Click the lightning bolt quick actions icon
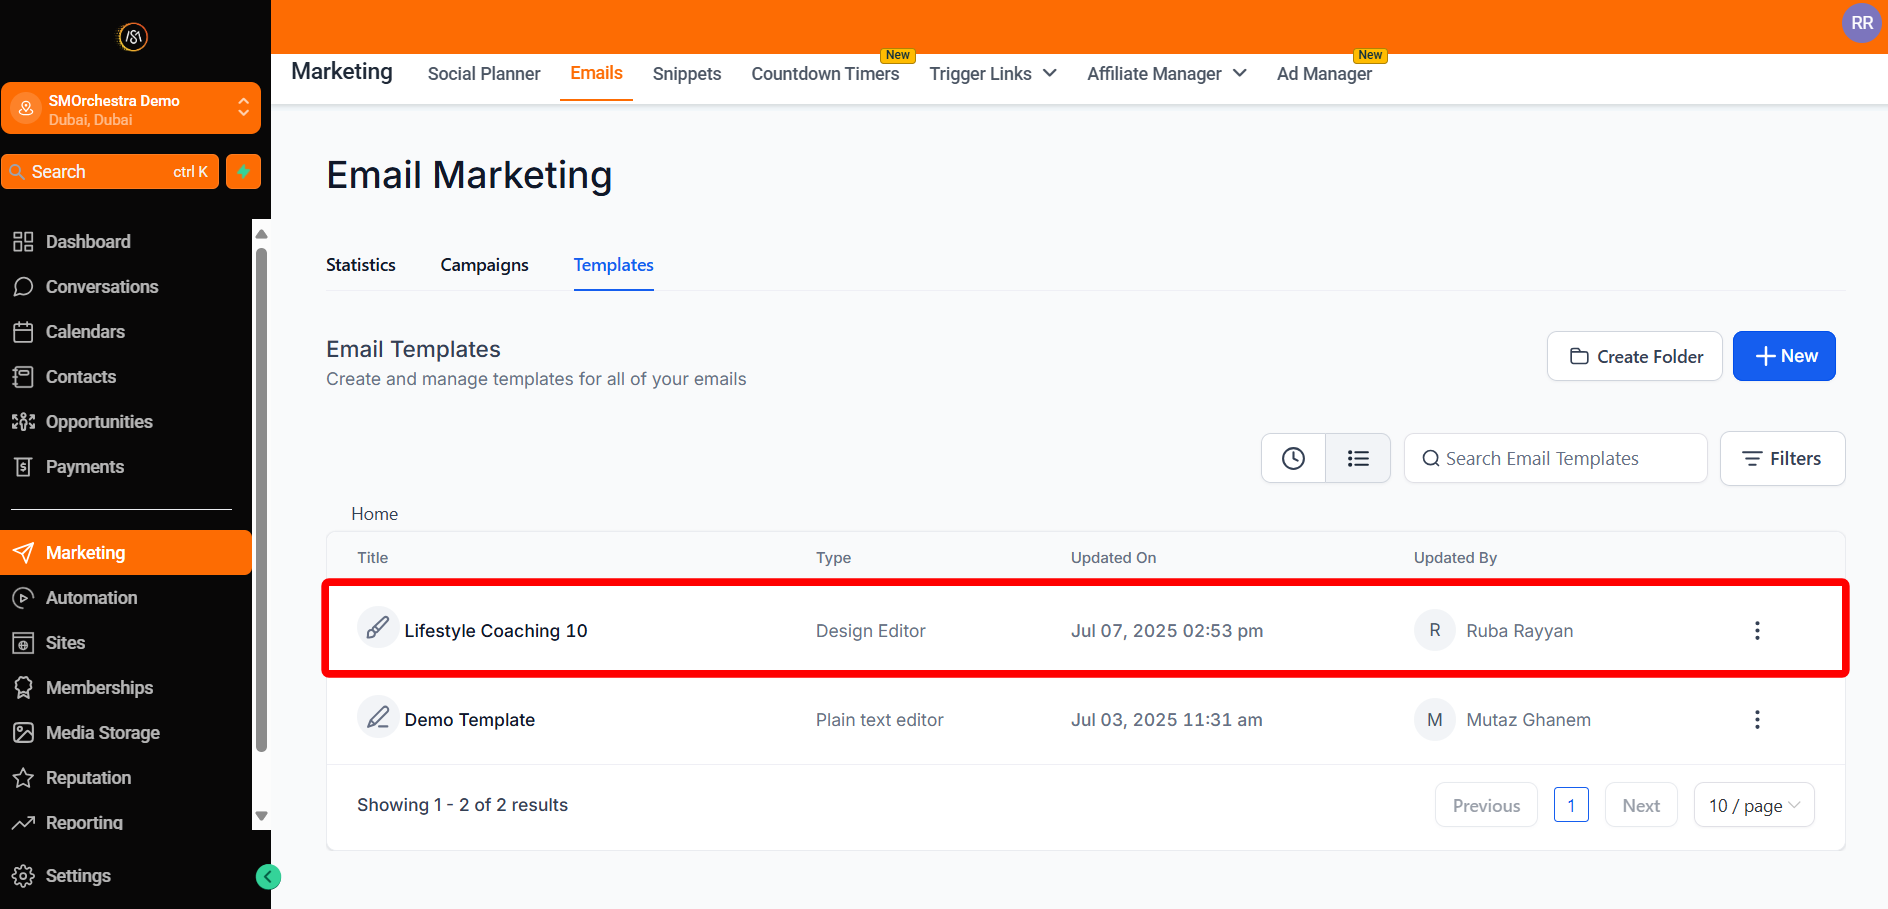1888x909 pixels. (243, 172)
